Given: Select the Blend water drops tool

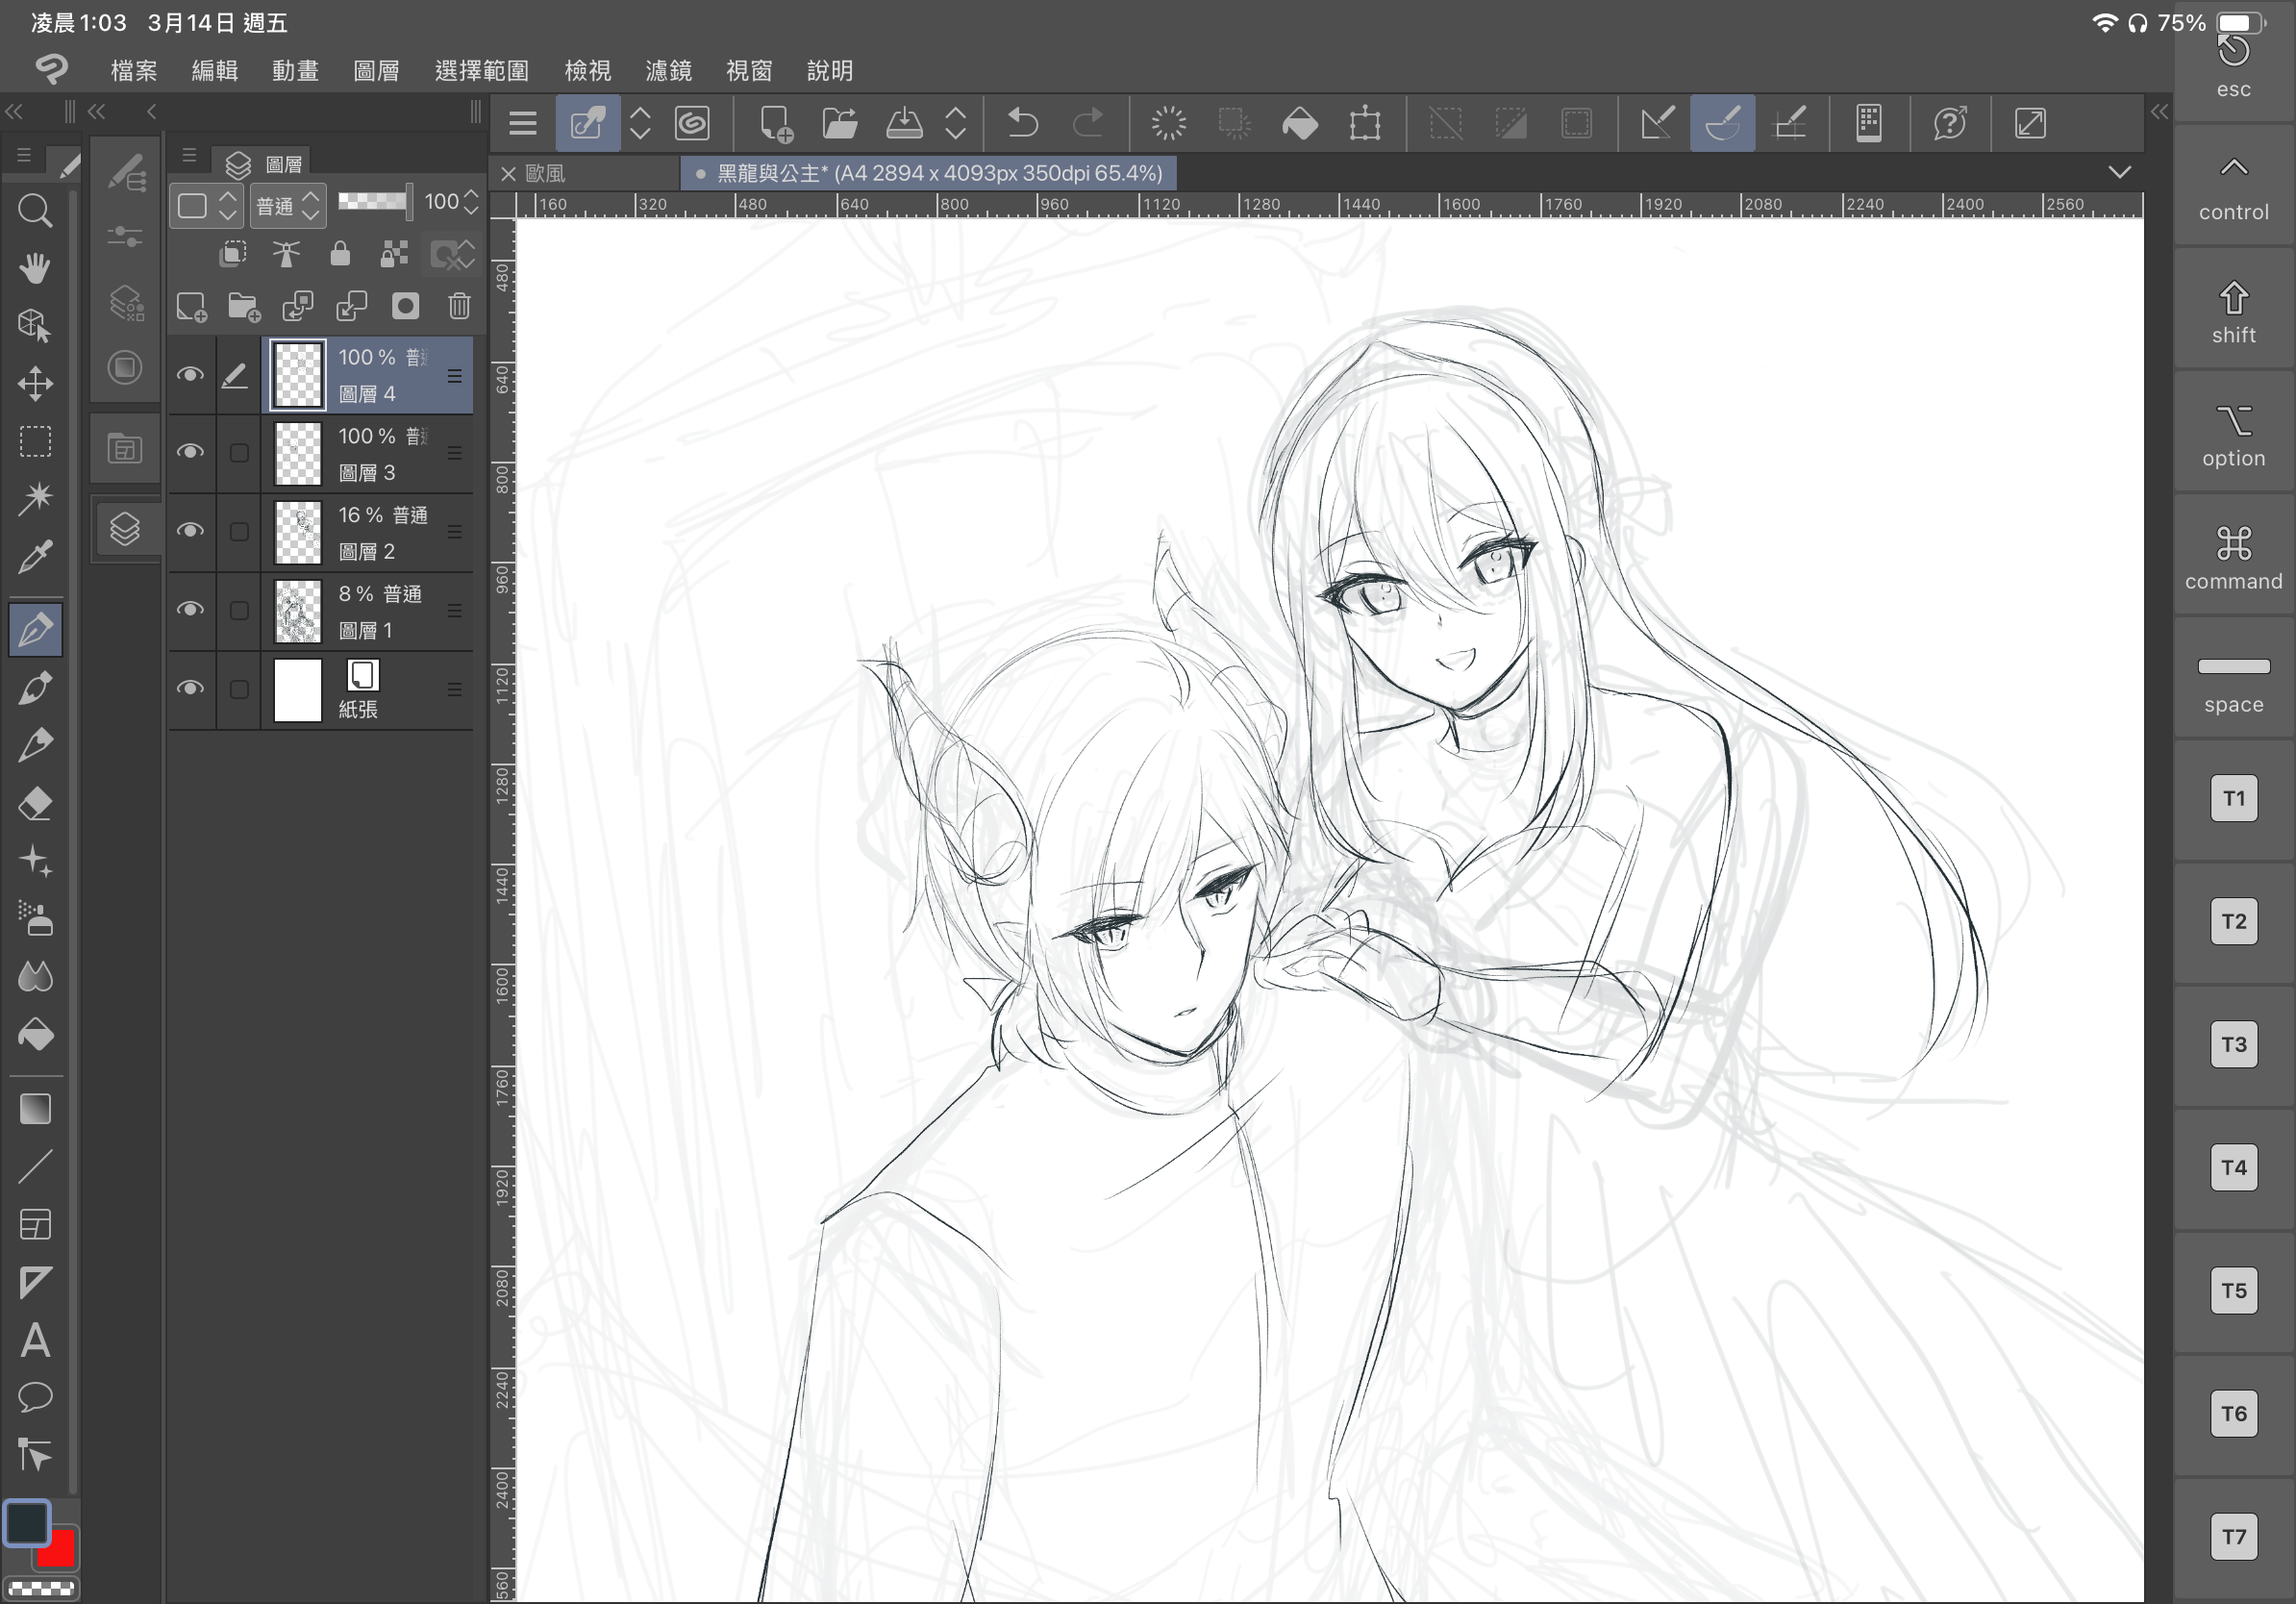Looking at the screenshot, I should pyautogui.click(x=35, y=977).
